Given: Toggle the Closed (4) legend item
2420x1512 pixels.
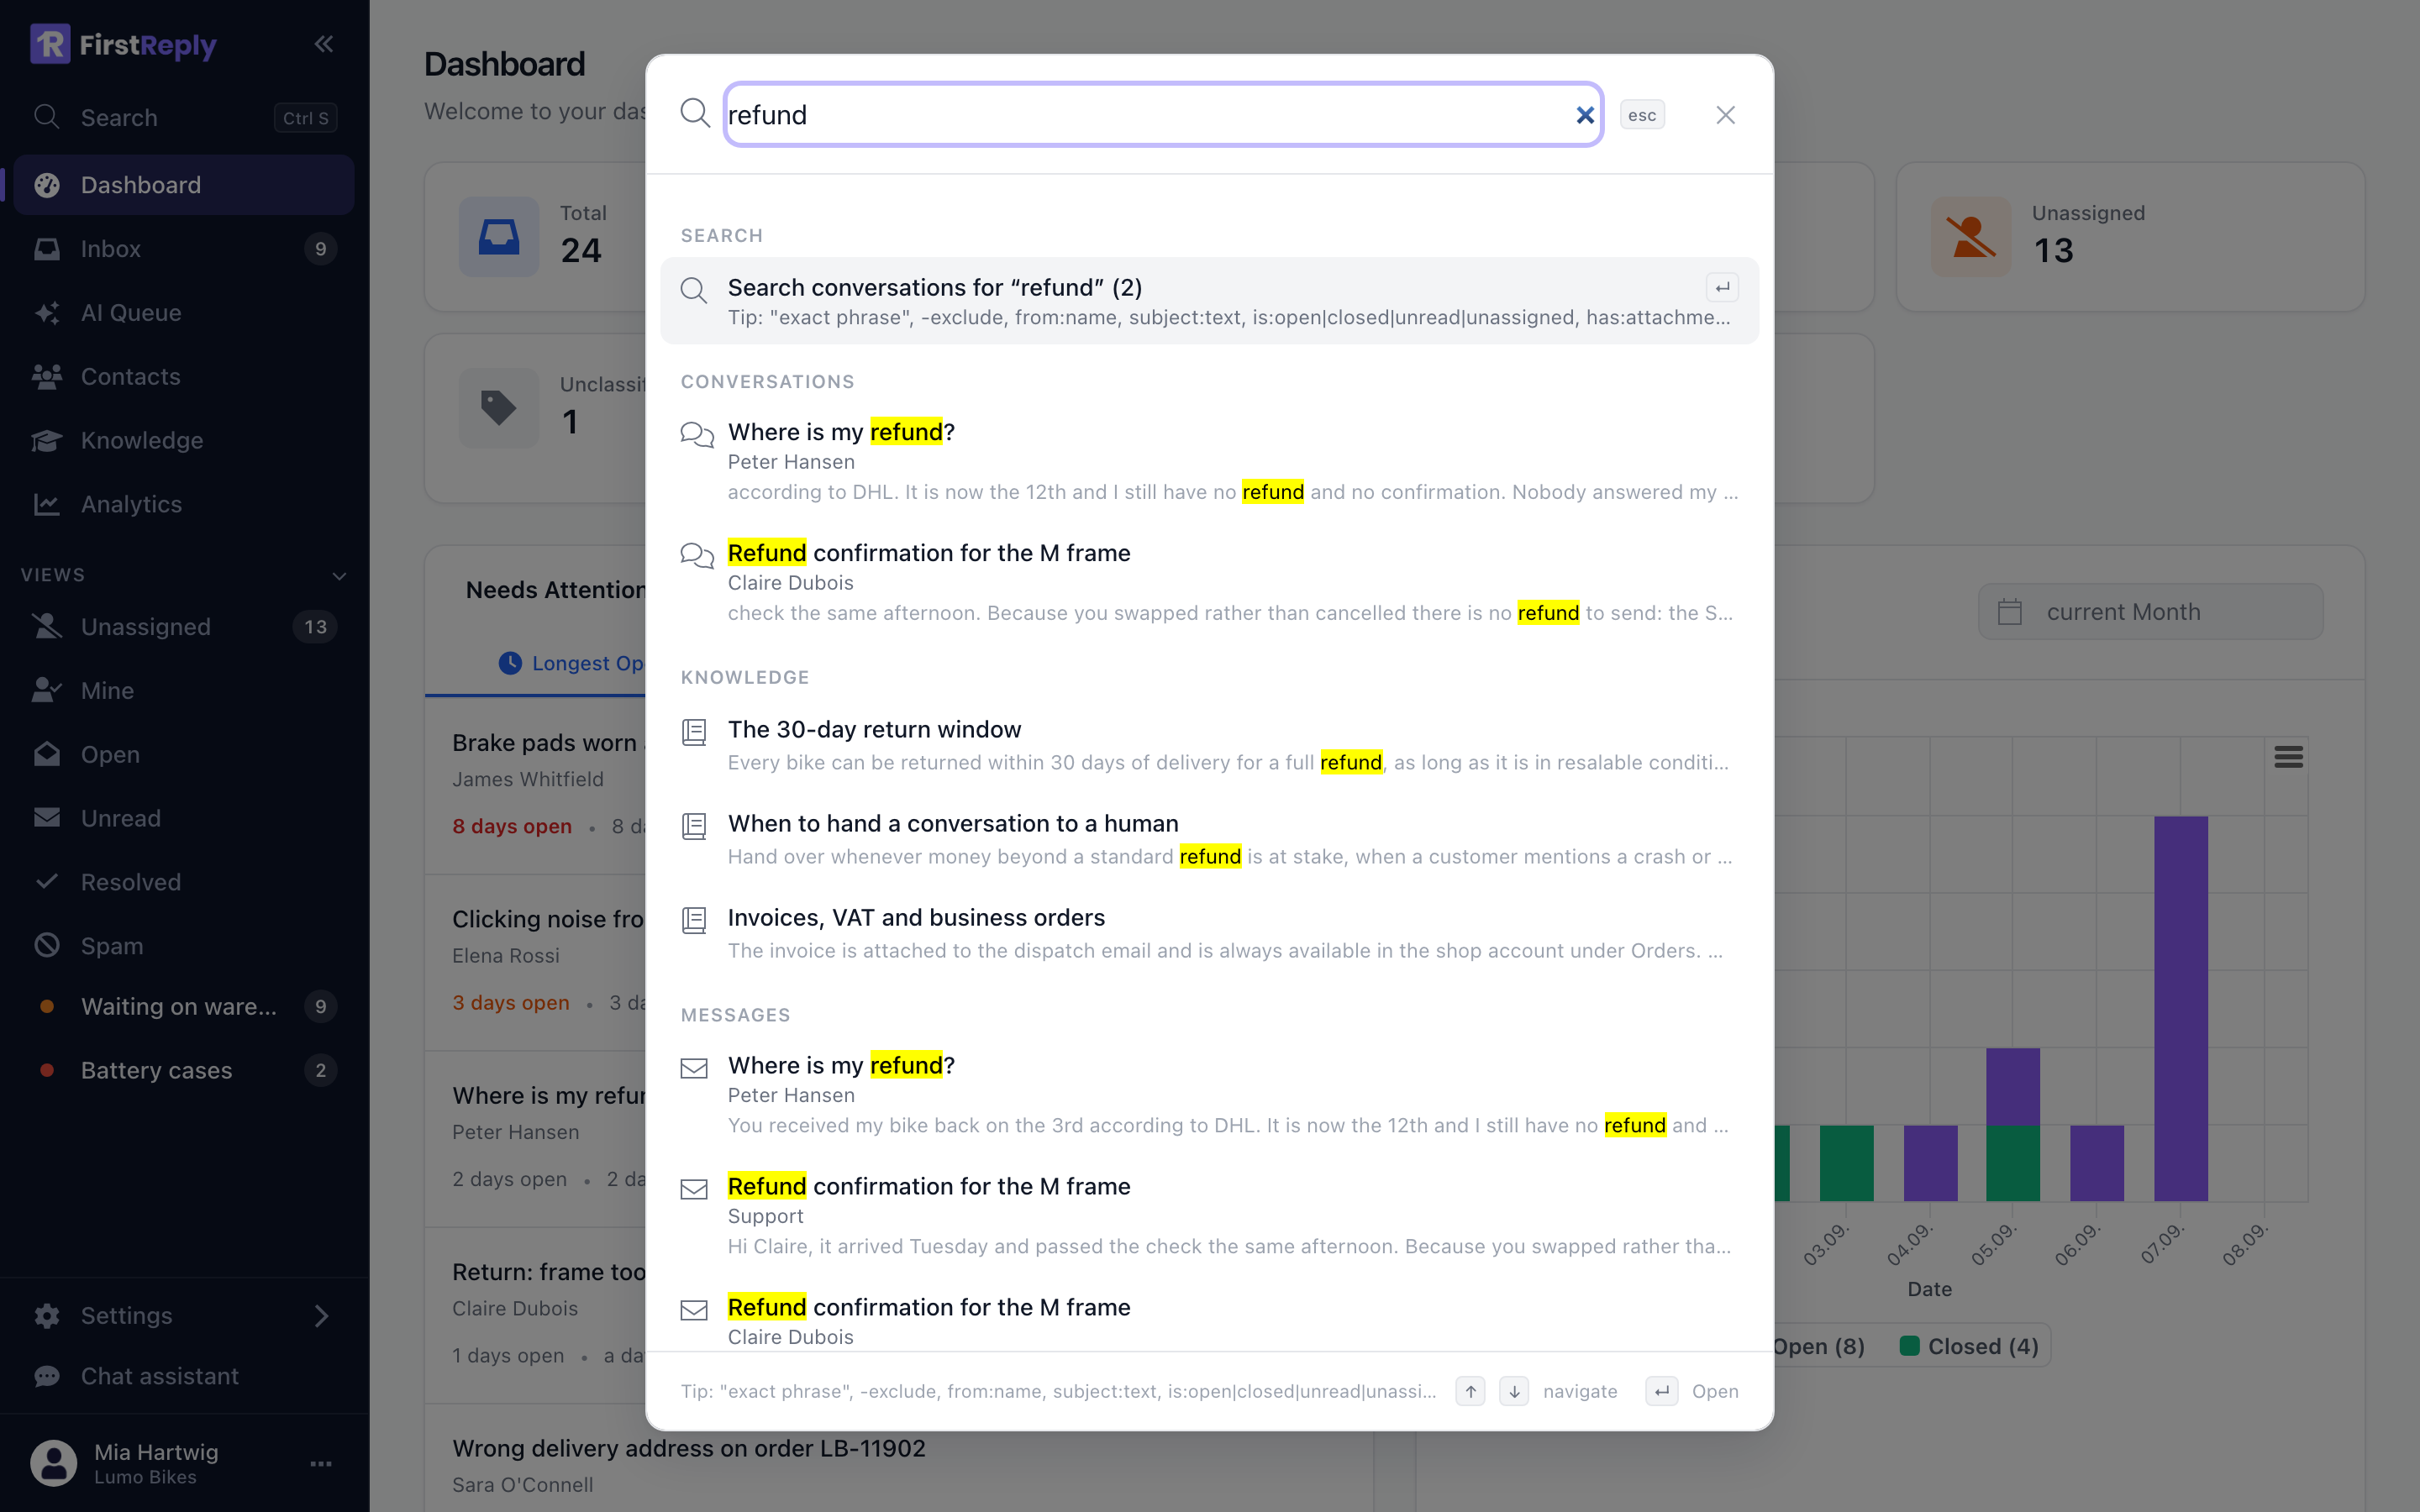Looking at the screenshot, I should click(x=1968, y=1346).
